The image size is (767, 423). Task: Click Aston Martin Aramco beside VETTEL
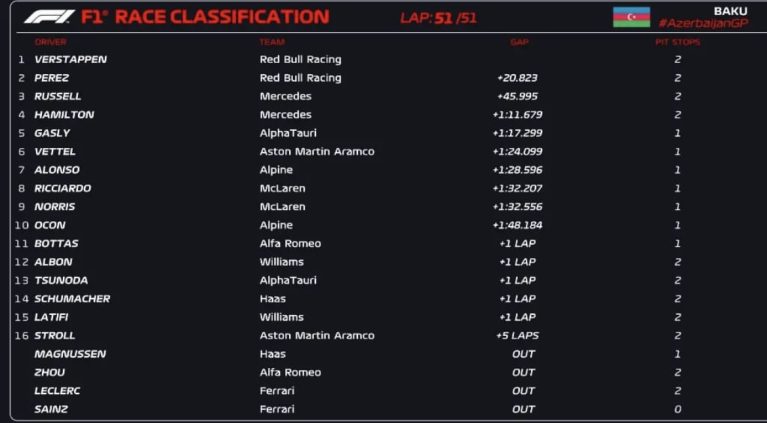[x=317, y=152]
